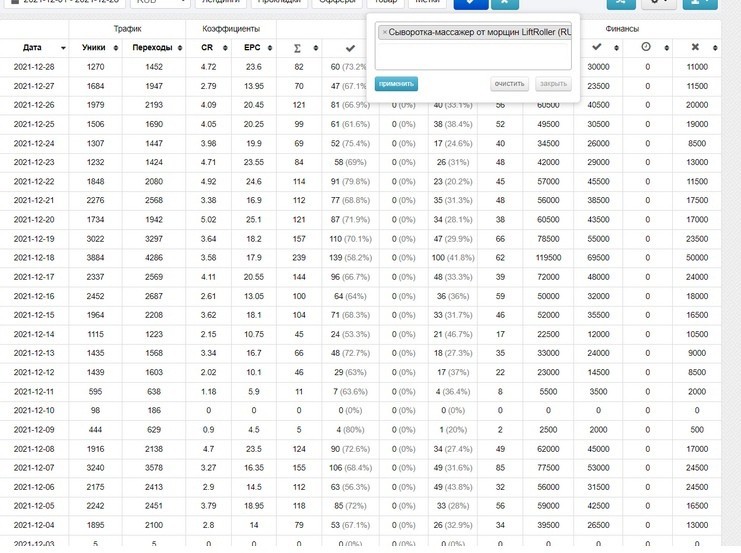
Task: Select the date cell 2021-12-10
Action: pos(34,410)
